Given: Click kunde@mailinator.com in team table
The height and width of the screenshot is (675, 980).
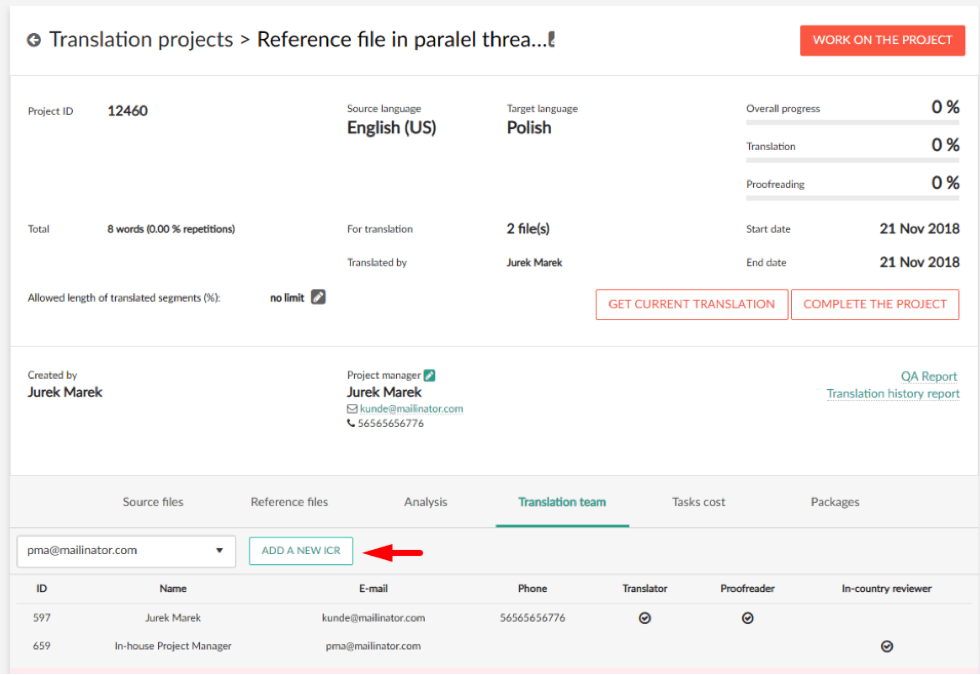Looking at the screenshot, I should coord(373,618).
